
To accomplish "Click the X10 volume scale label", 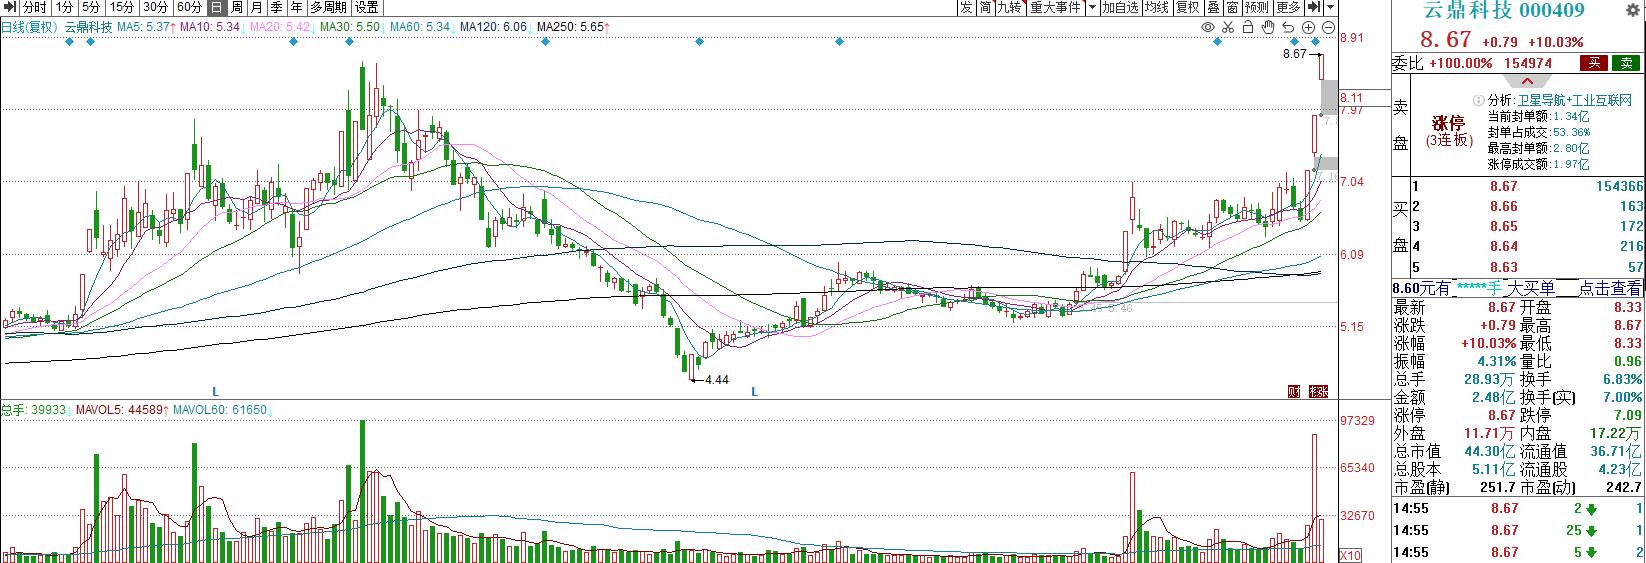I will pos(1350,555).
